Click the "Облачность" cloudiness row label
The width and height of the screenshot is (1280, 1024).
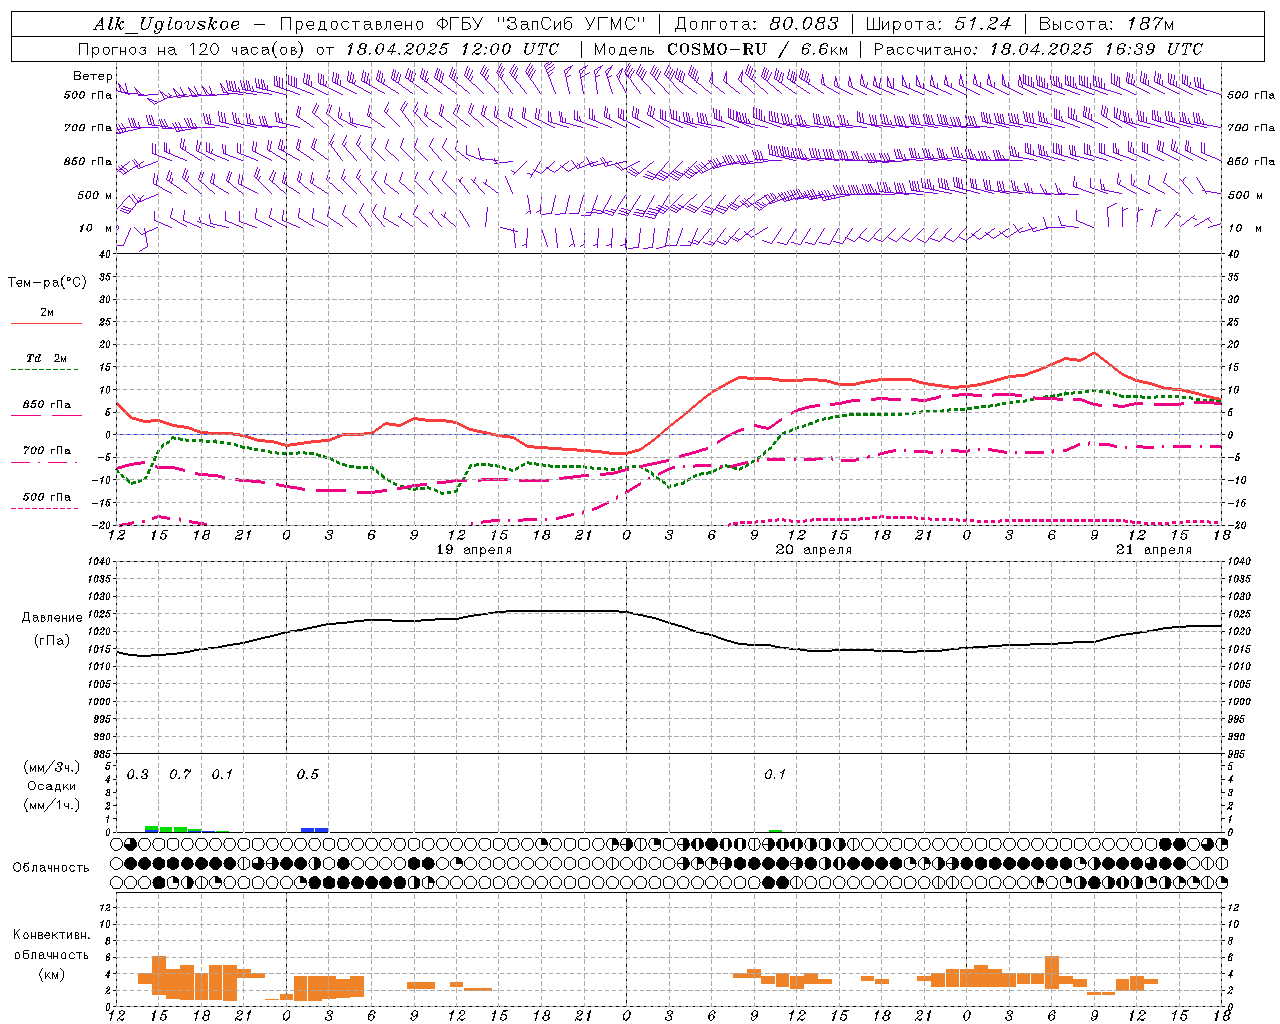coord(51,868)
